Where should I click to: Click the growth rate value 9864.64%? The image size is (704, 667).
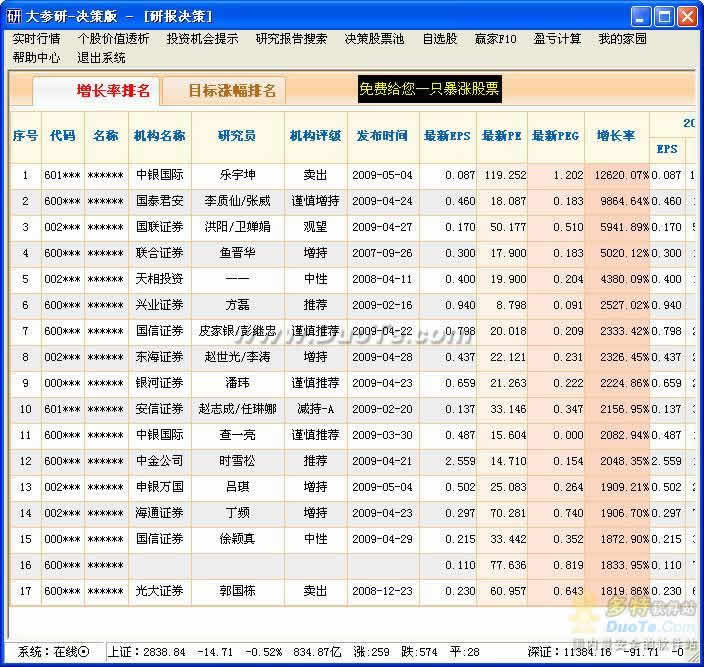[625, 201]
